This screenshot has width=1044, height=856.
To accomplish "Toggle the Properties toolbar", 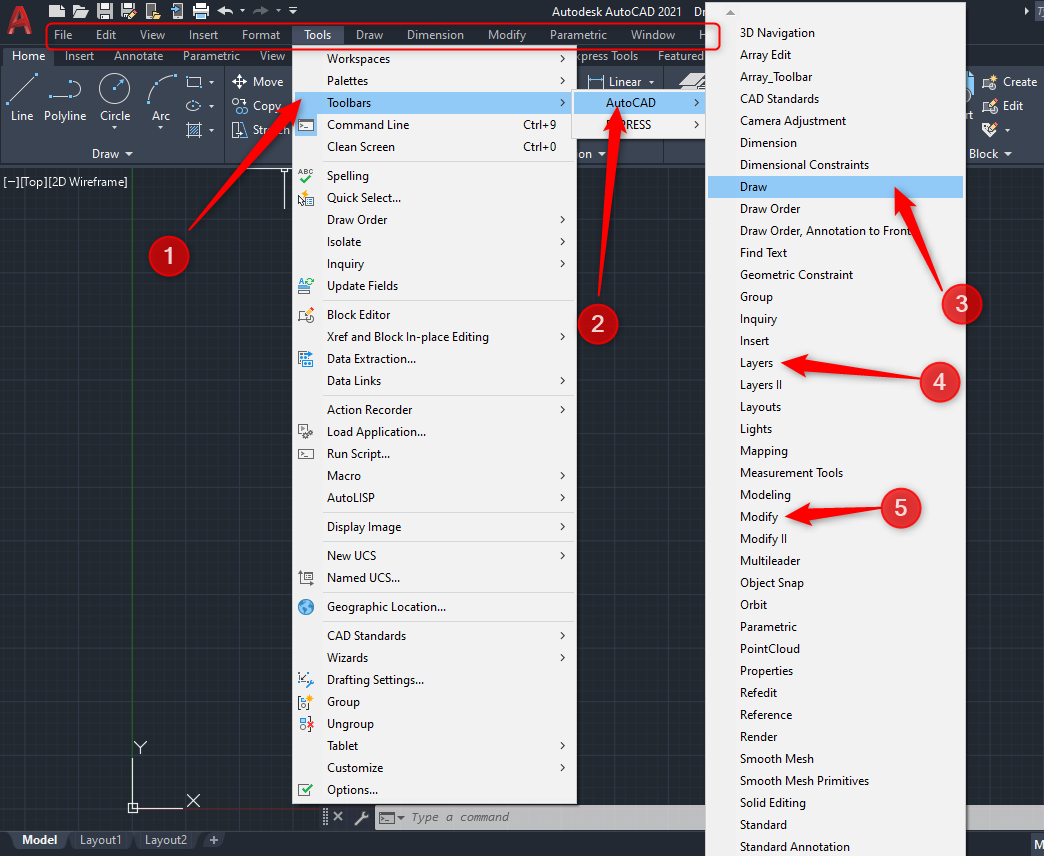I will 835,670.
